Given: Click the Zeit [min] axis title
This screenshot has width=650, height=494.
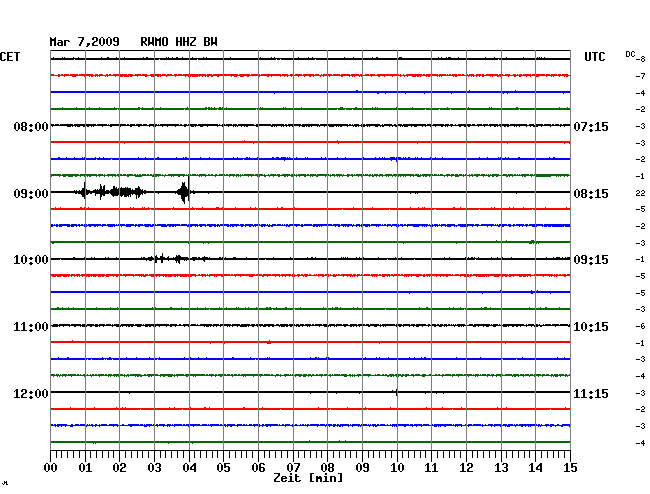Looking at the screenshot, I should tap(308, 478).
